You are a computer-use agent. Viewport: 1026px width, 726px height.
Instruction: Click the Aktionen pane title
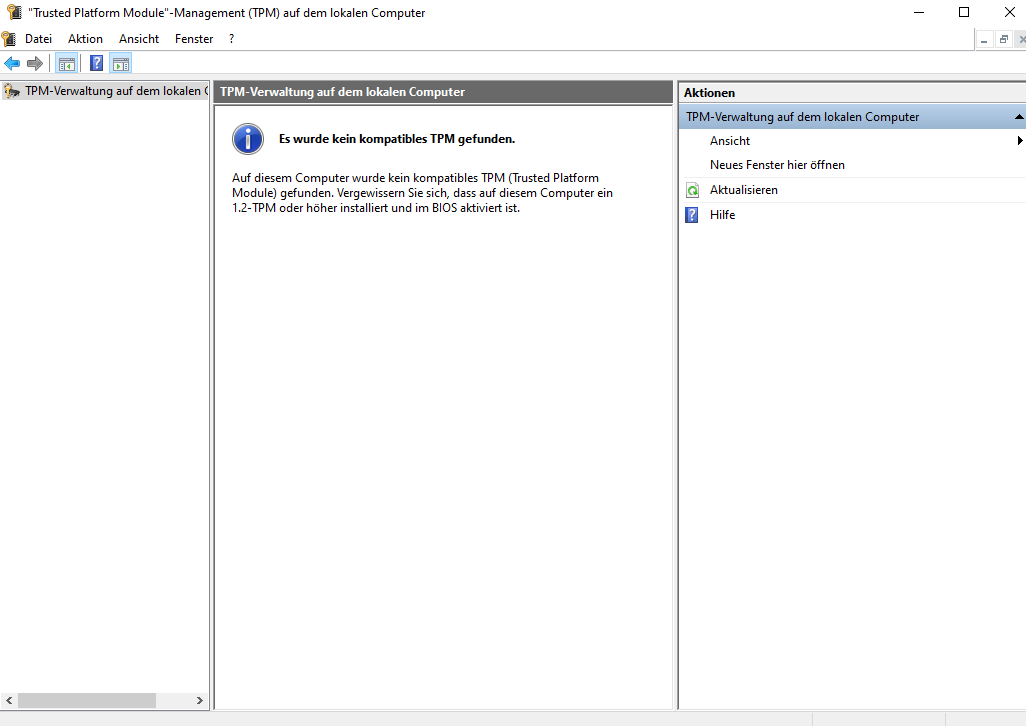tap(709, 93)
